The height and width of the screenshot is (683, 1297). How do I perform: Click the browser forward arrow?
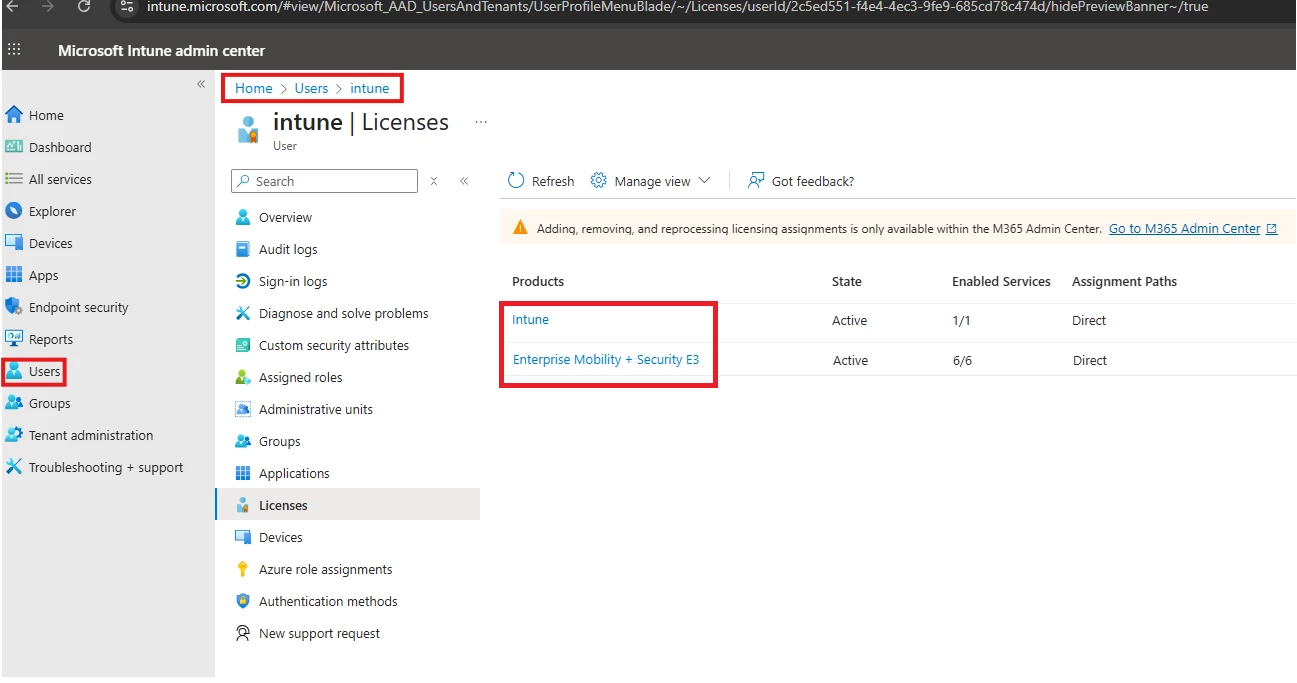click(x=48, y=6)
